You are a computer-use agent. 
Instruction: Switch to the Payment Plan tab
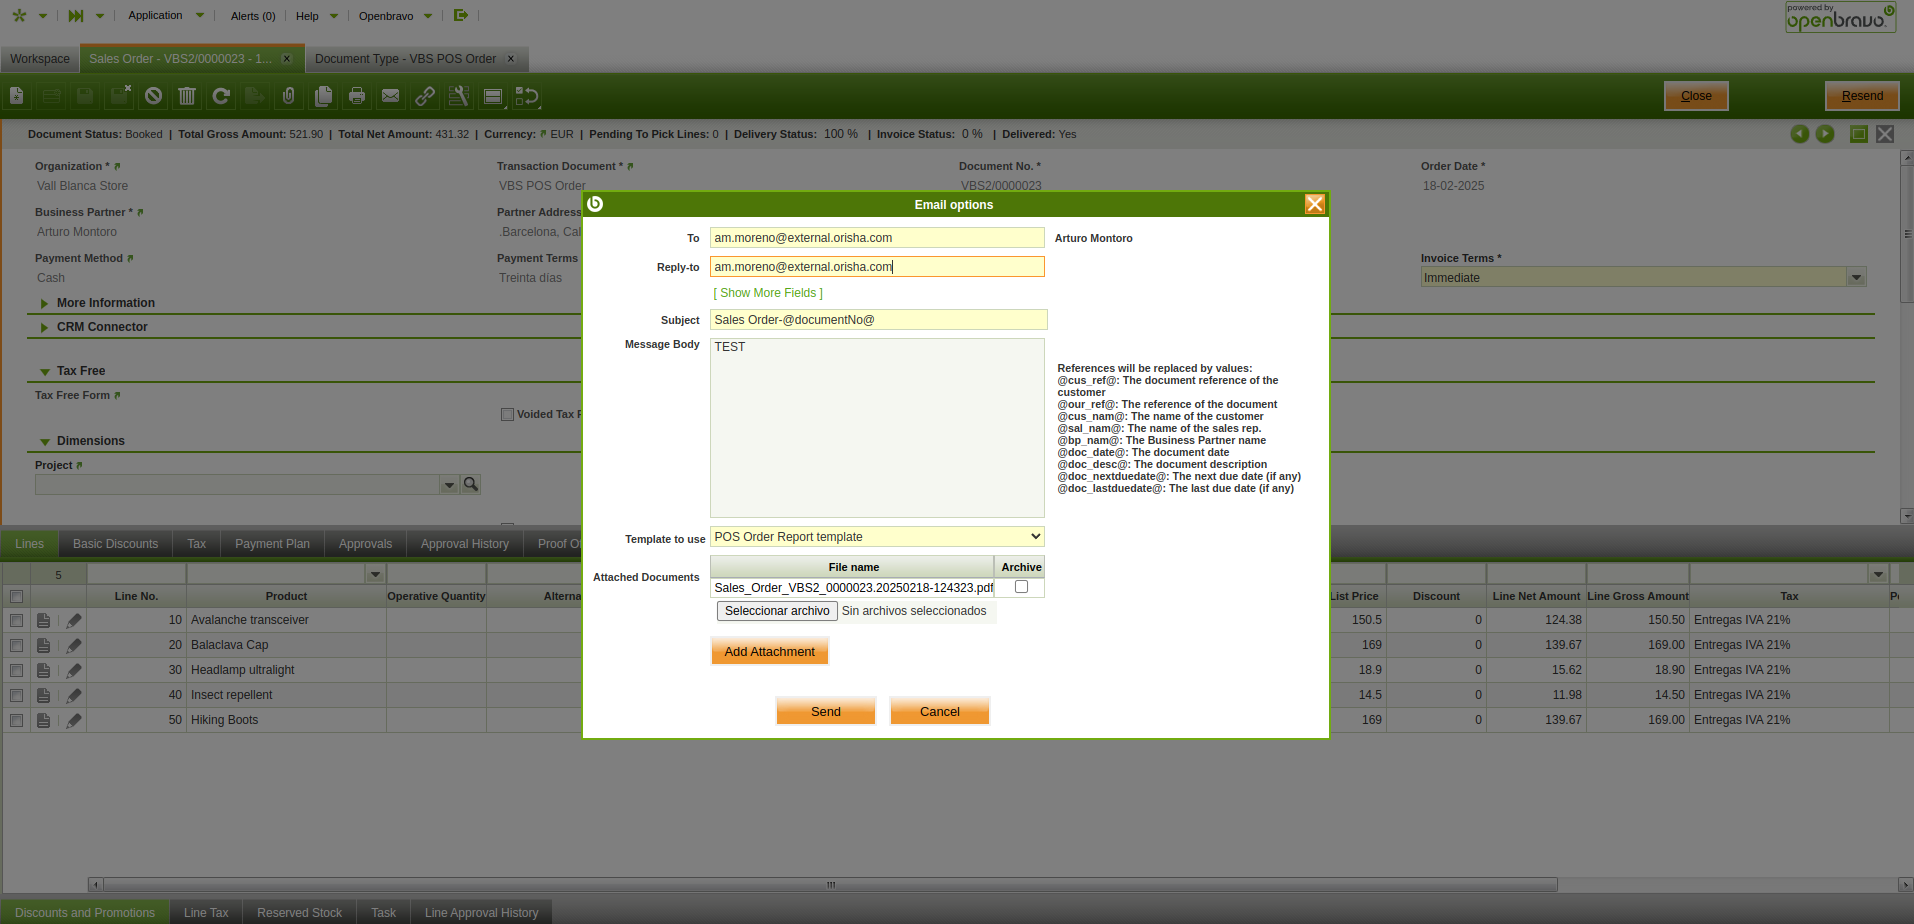[272, 544]
